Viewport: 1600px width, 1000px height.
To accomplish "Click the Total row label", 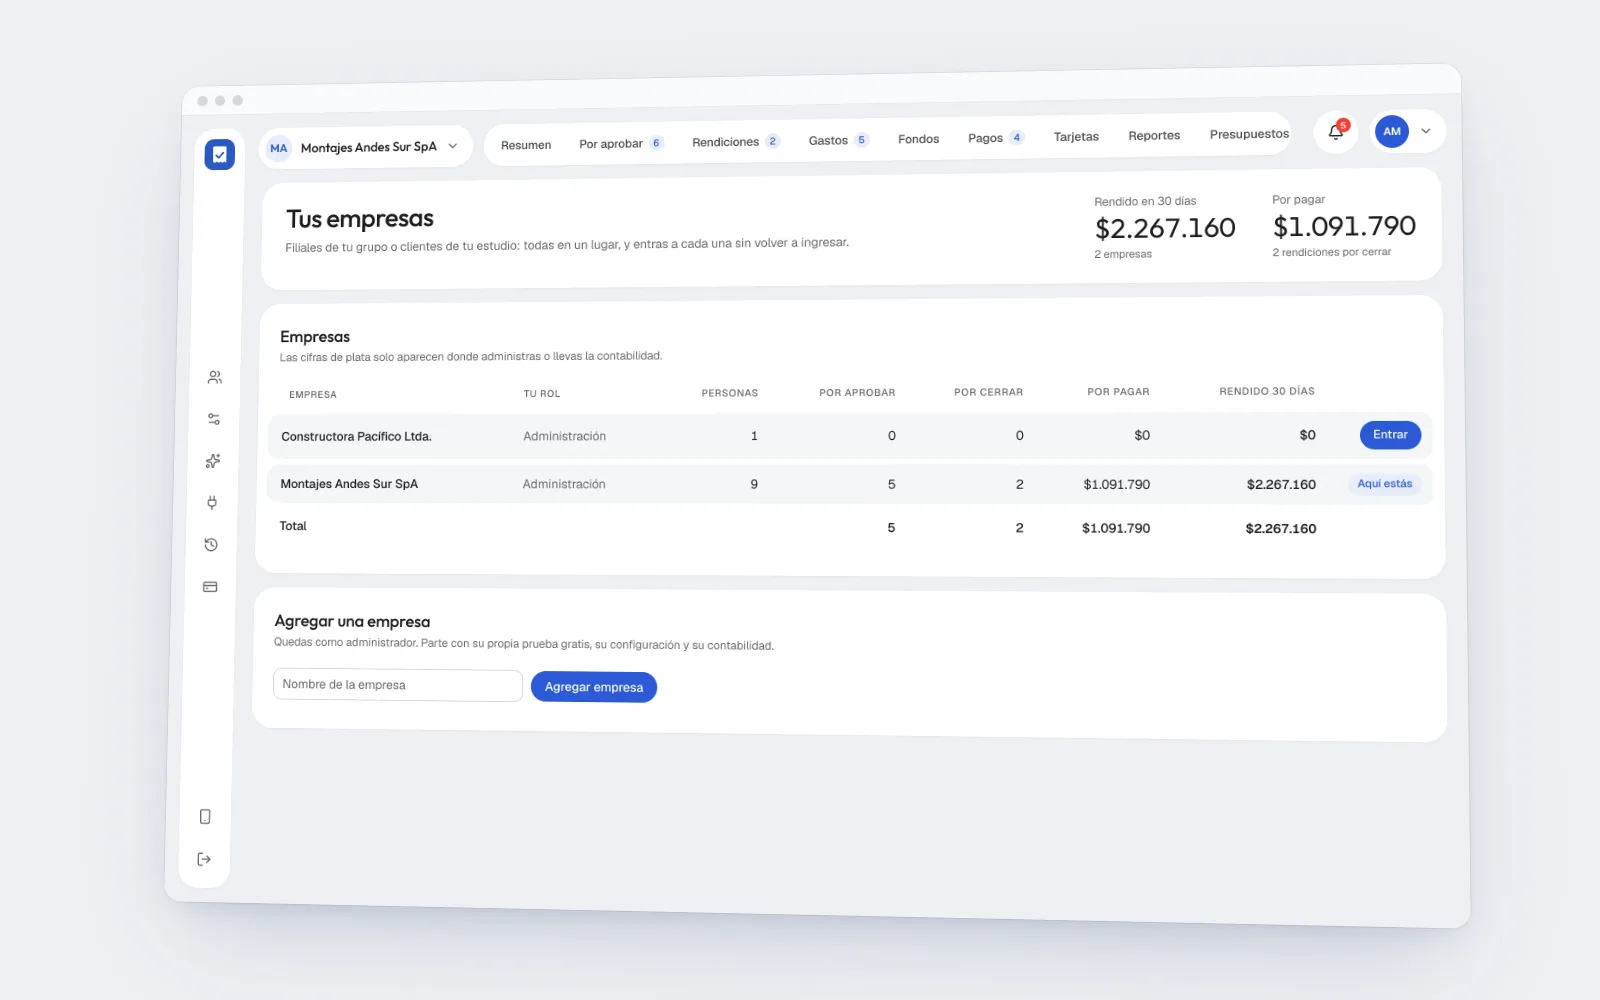I will tap(293, 526).
